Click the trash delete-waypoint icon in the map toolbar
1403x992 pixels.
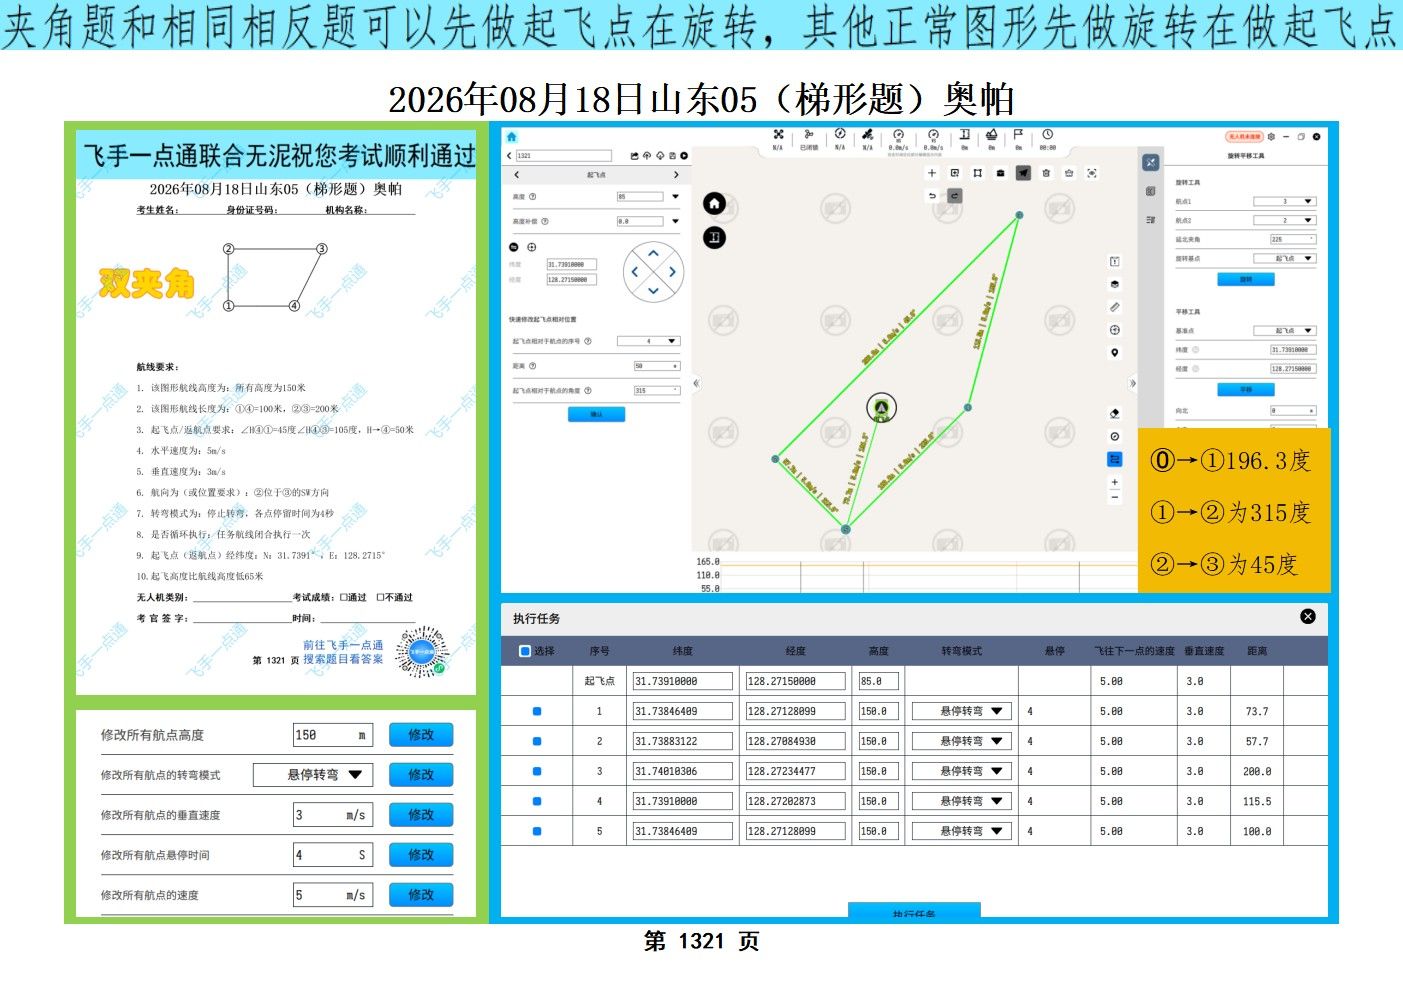[1046, 173]
